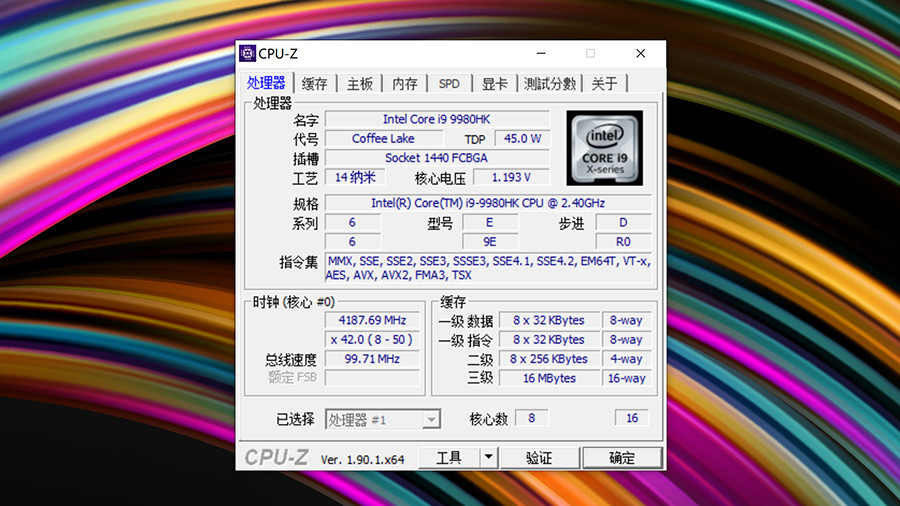
Task: Open the SPD tab
Action: pos(449,84)
